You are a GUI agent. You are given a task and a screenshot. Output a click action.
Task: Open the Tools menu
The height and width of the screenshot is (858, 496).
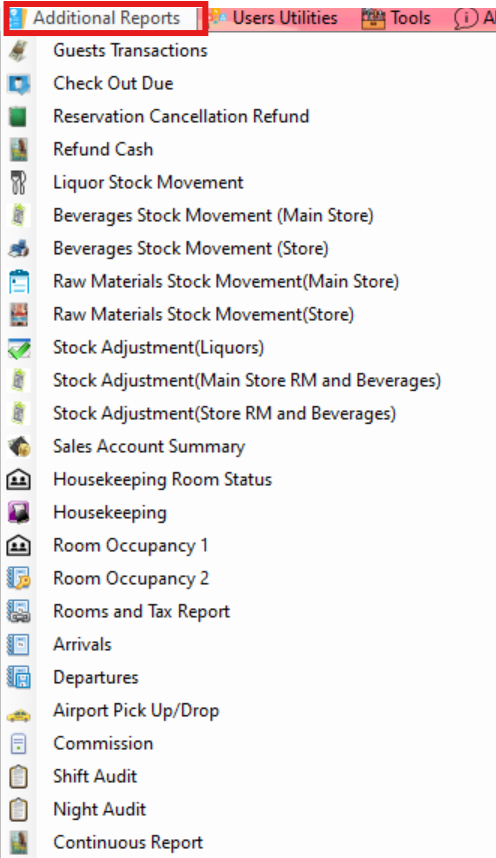[x=397, y=19]
